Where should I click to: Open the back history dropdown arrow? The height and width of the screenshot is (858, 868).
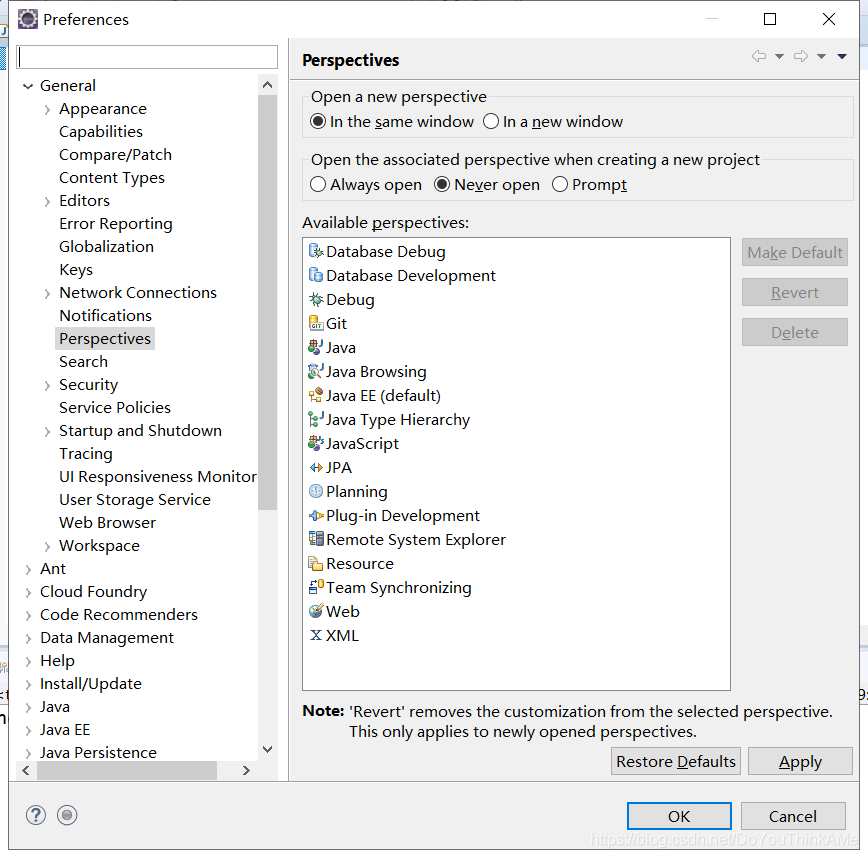tap(779, 56)
